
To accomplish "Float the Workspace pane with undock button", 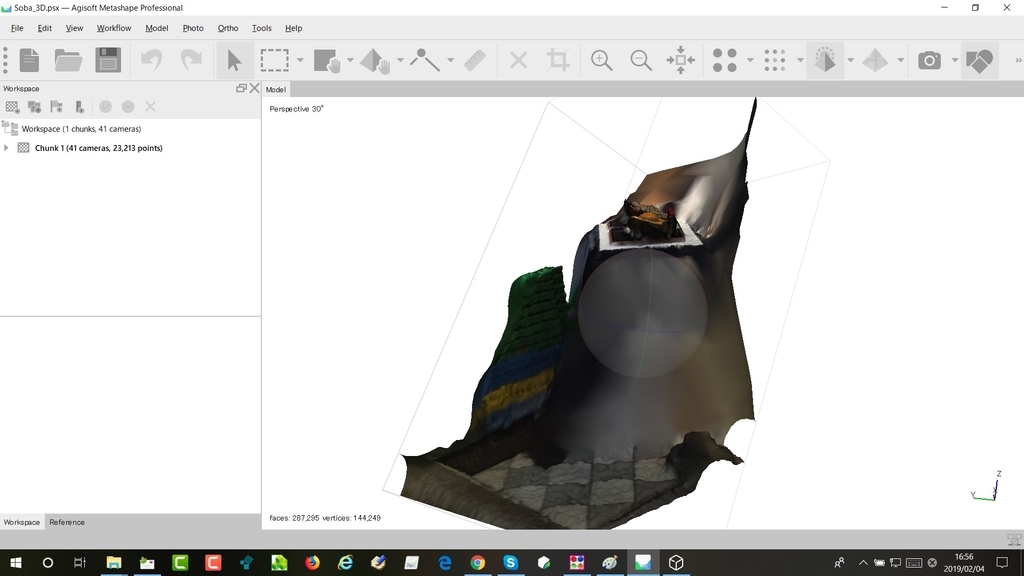I will pos(241,88).
